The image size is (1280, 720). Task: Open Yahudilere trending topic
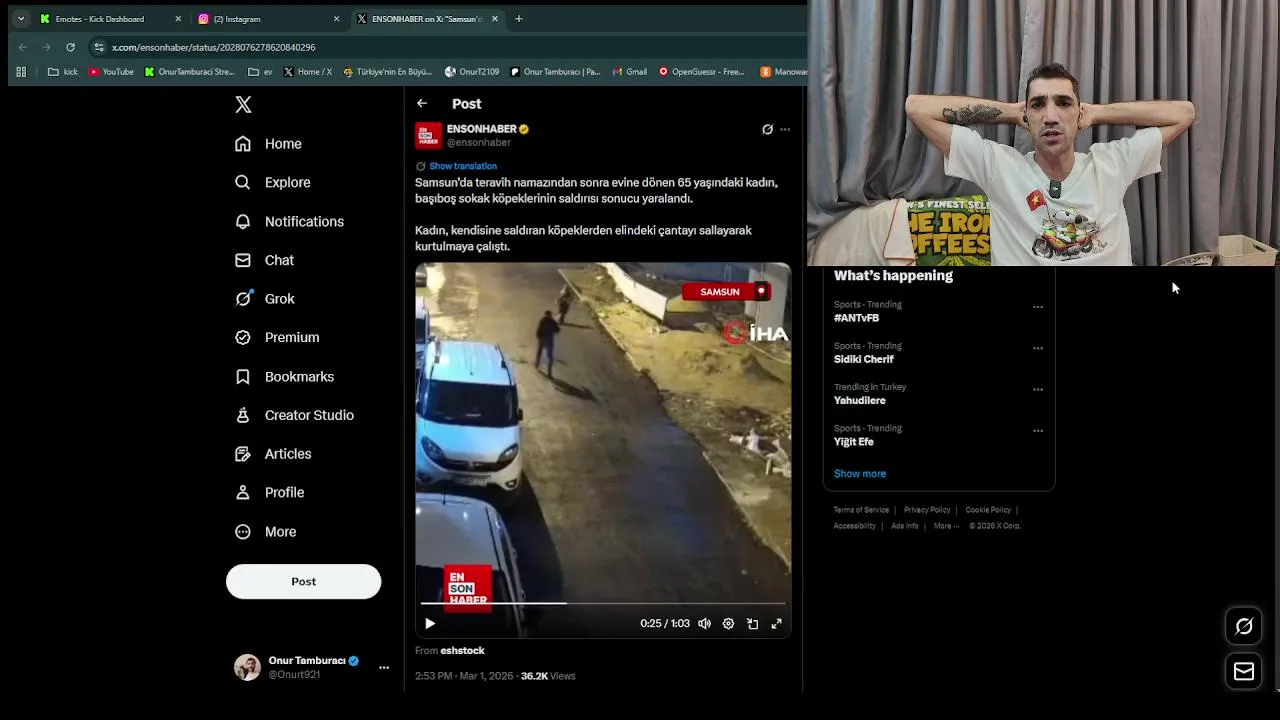[x=860, y=401]
